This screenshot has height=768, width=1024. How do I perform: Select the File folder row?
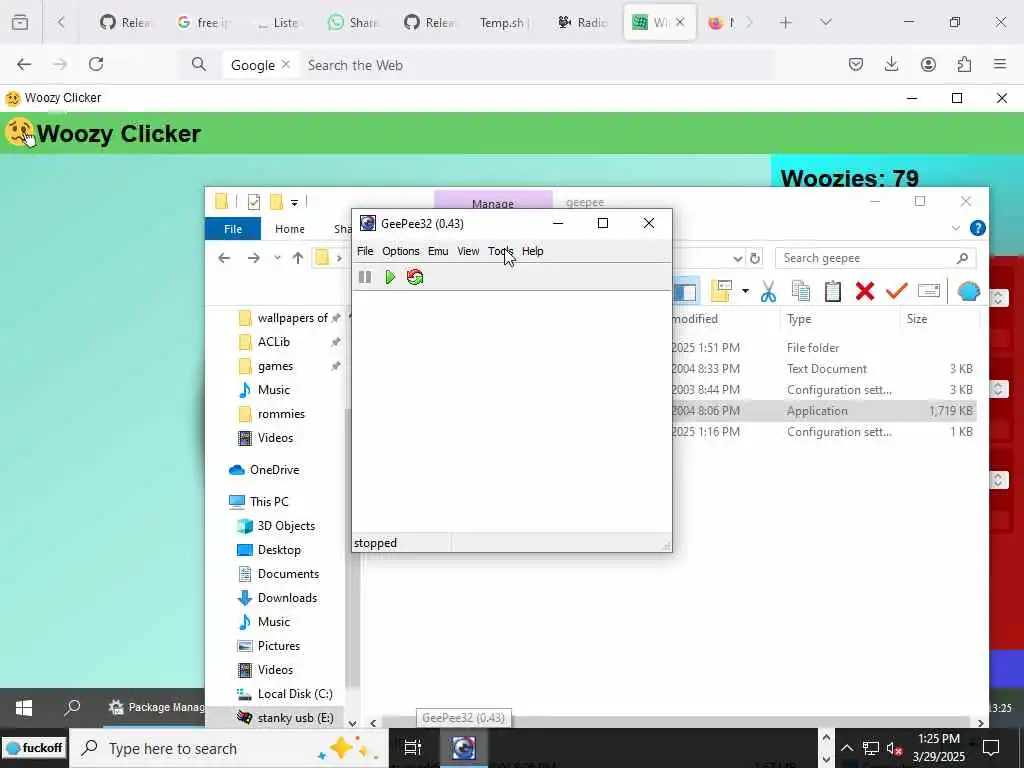point(824,348)
